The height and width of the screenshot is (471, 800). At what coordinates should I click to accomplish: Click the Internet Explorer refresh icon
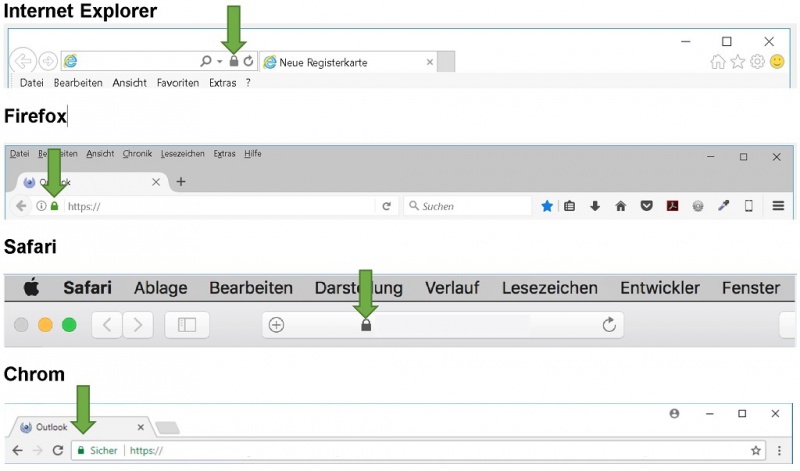click(x=248, y=61)
